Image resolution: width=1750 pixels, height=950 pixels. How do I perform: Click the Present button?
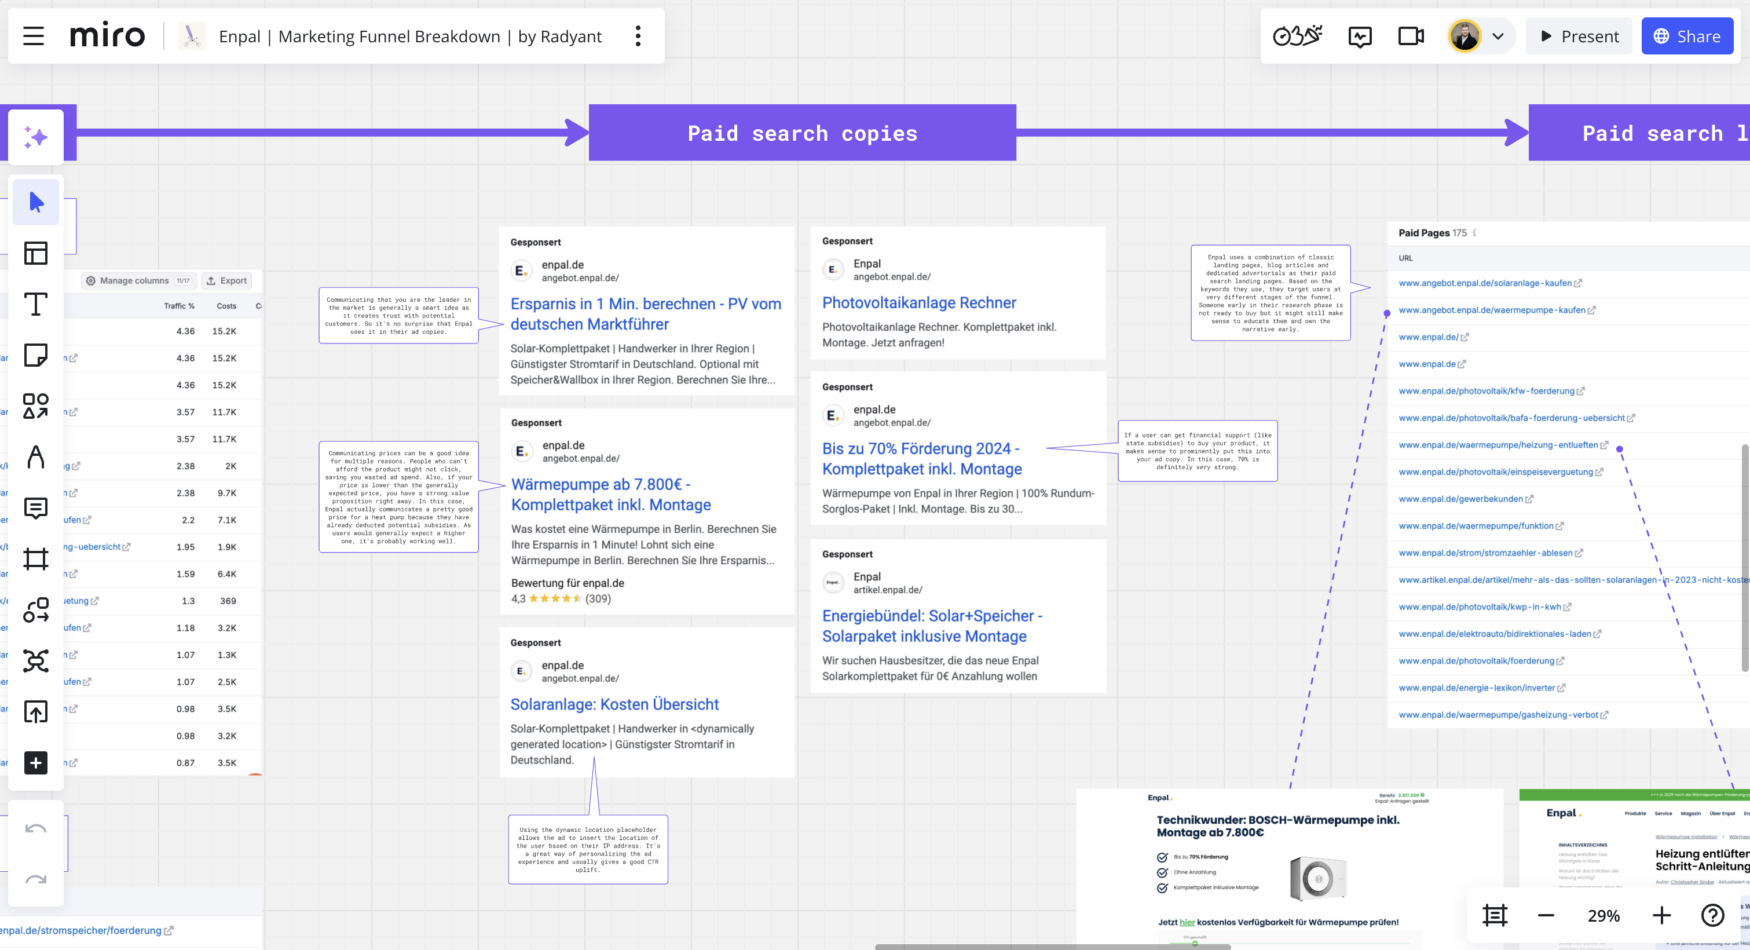[x=1579, y=36]
